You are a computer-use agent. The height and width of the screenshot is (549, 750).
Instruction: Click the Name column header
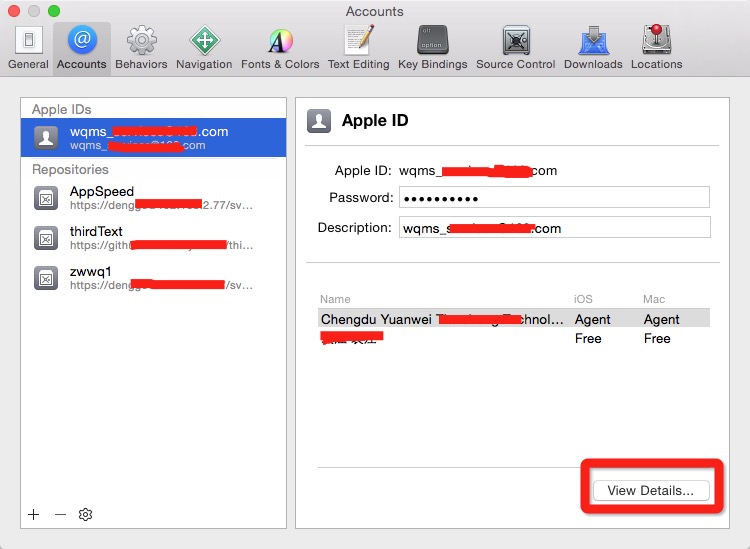pos(335,299)
